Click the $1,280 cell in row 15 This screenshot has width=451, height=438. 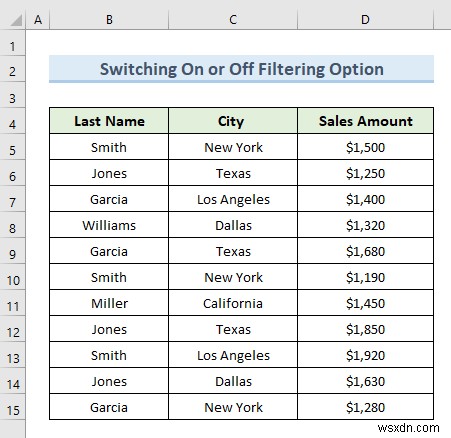(x=365, y=407)
